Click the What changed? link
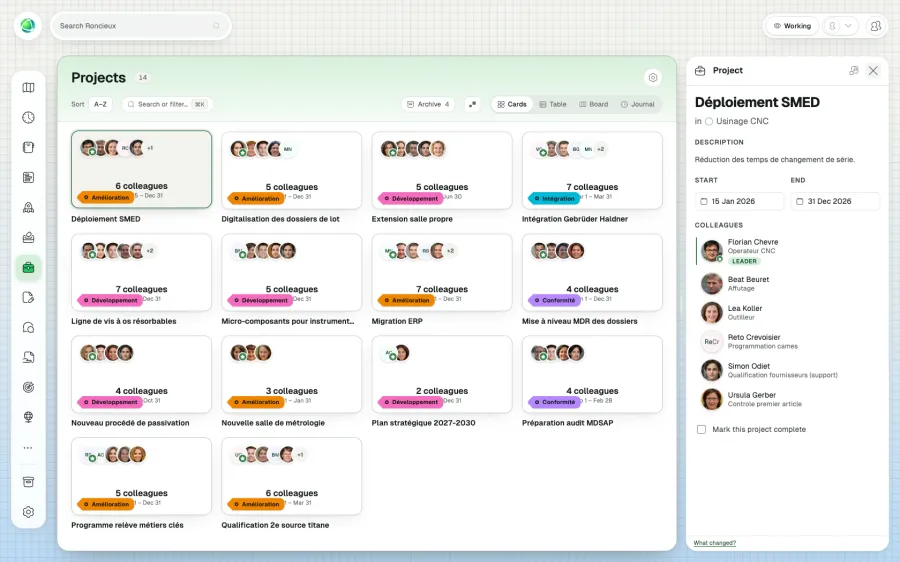The height and width of the screenshot is (562, 900). pos(715,543)
